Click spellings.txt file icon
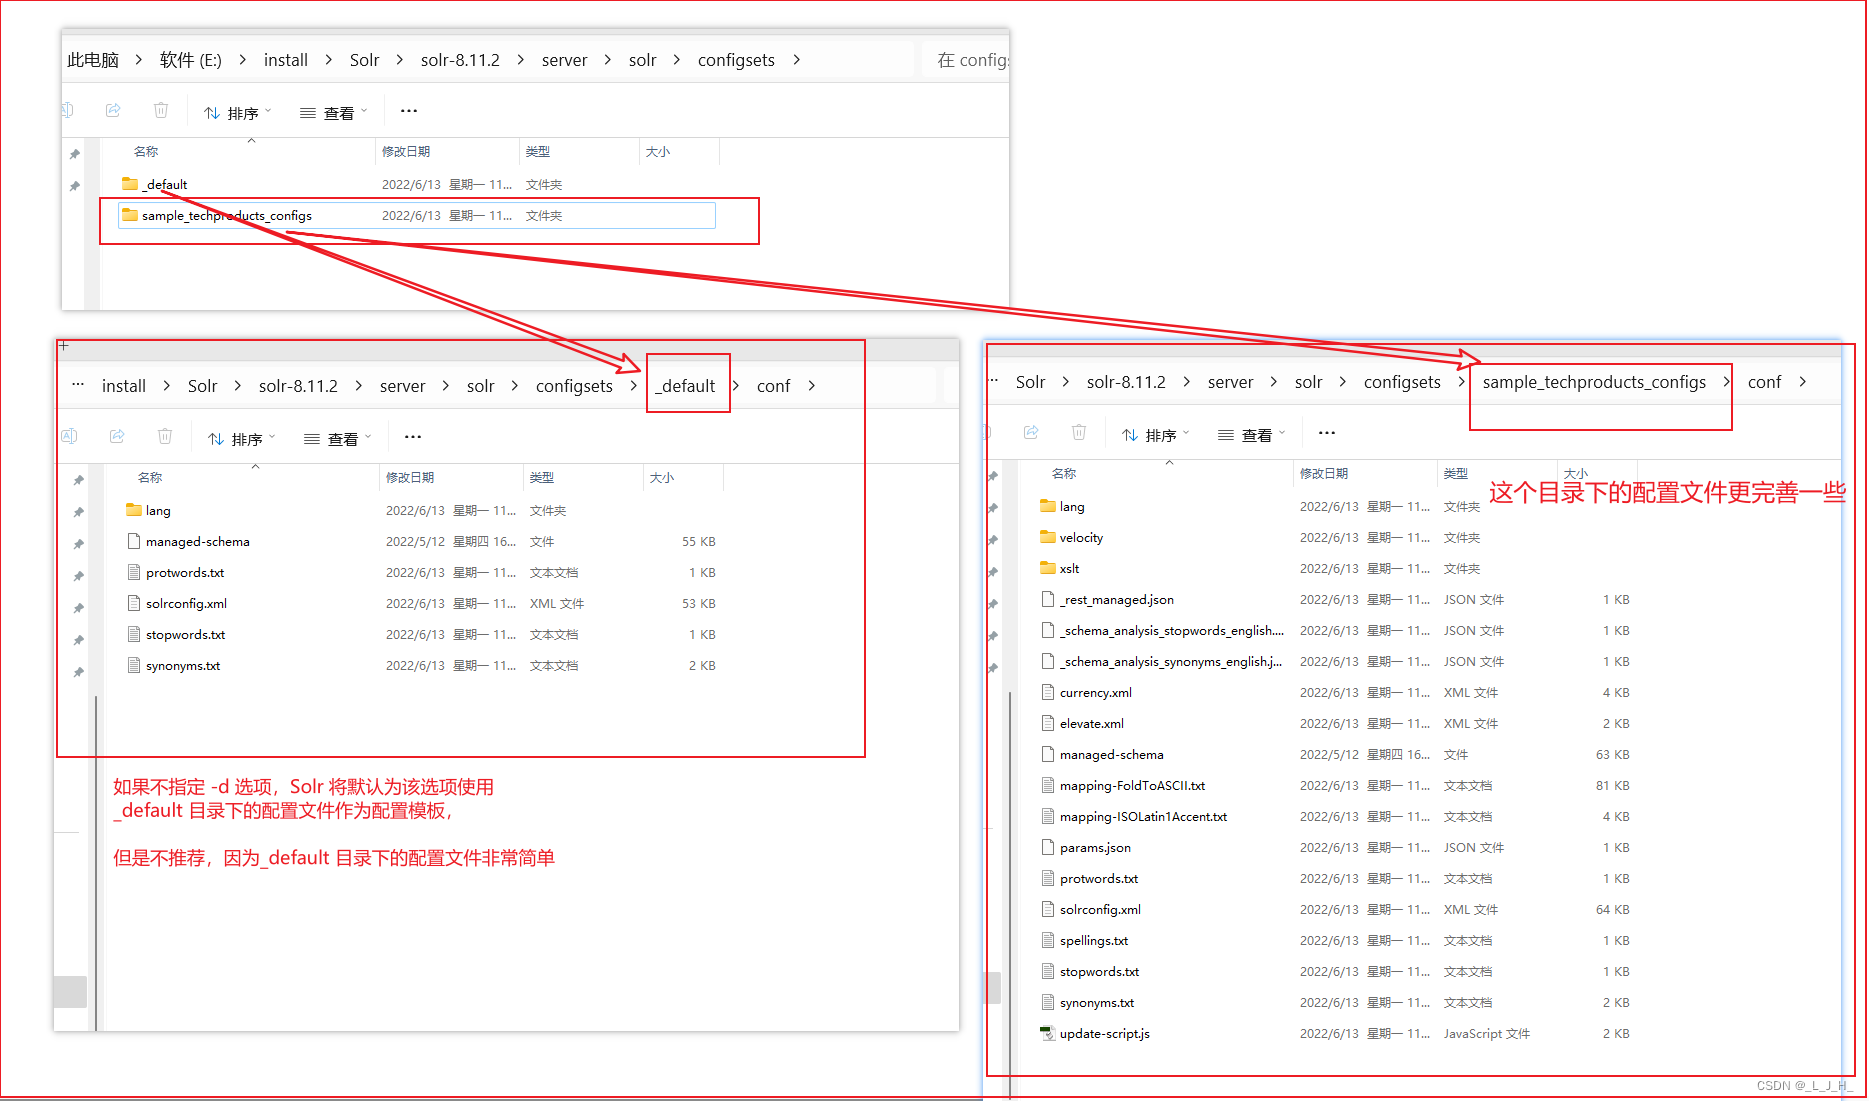 tap(1048, 940)
